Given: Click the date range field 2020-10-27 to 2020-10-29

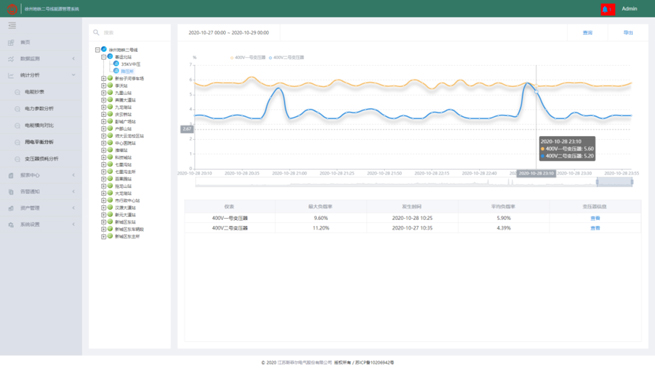Looking at the screenshot, I should click(228, 33).
